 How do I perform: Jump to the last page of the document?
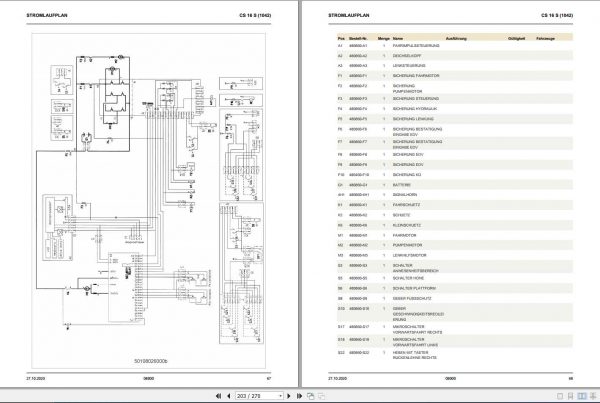pyautogui.click(x=300, y=396)
